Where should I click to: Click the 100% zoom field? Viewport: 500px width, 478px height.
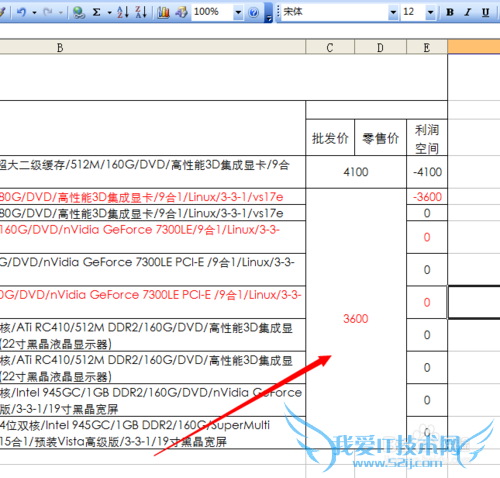pyautogui.click(x=212, y=12)
